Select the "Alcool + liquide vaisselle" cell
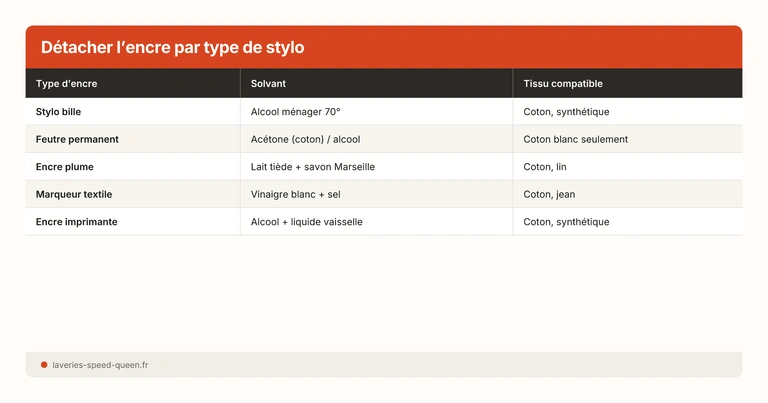Viewport: 768px width, 403px height. tap(307, 222)
